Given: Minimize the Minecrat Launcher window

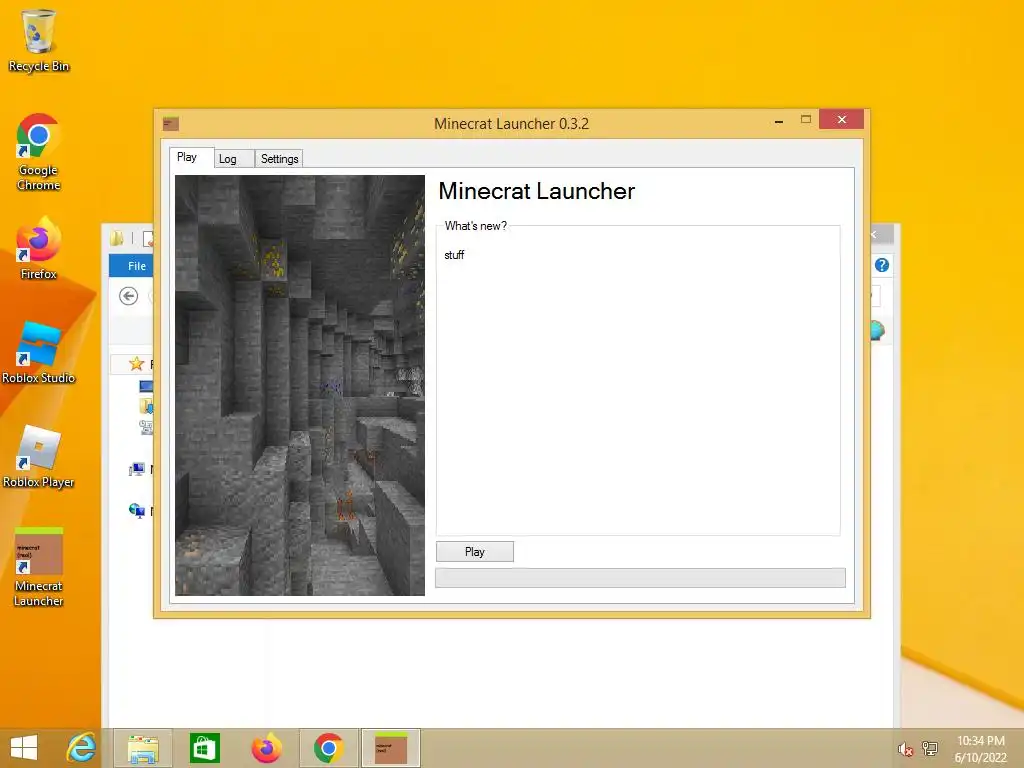Looking at the screenshot, I should 778,121.
